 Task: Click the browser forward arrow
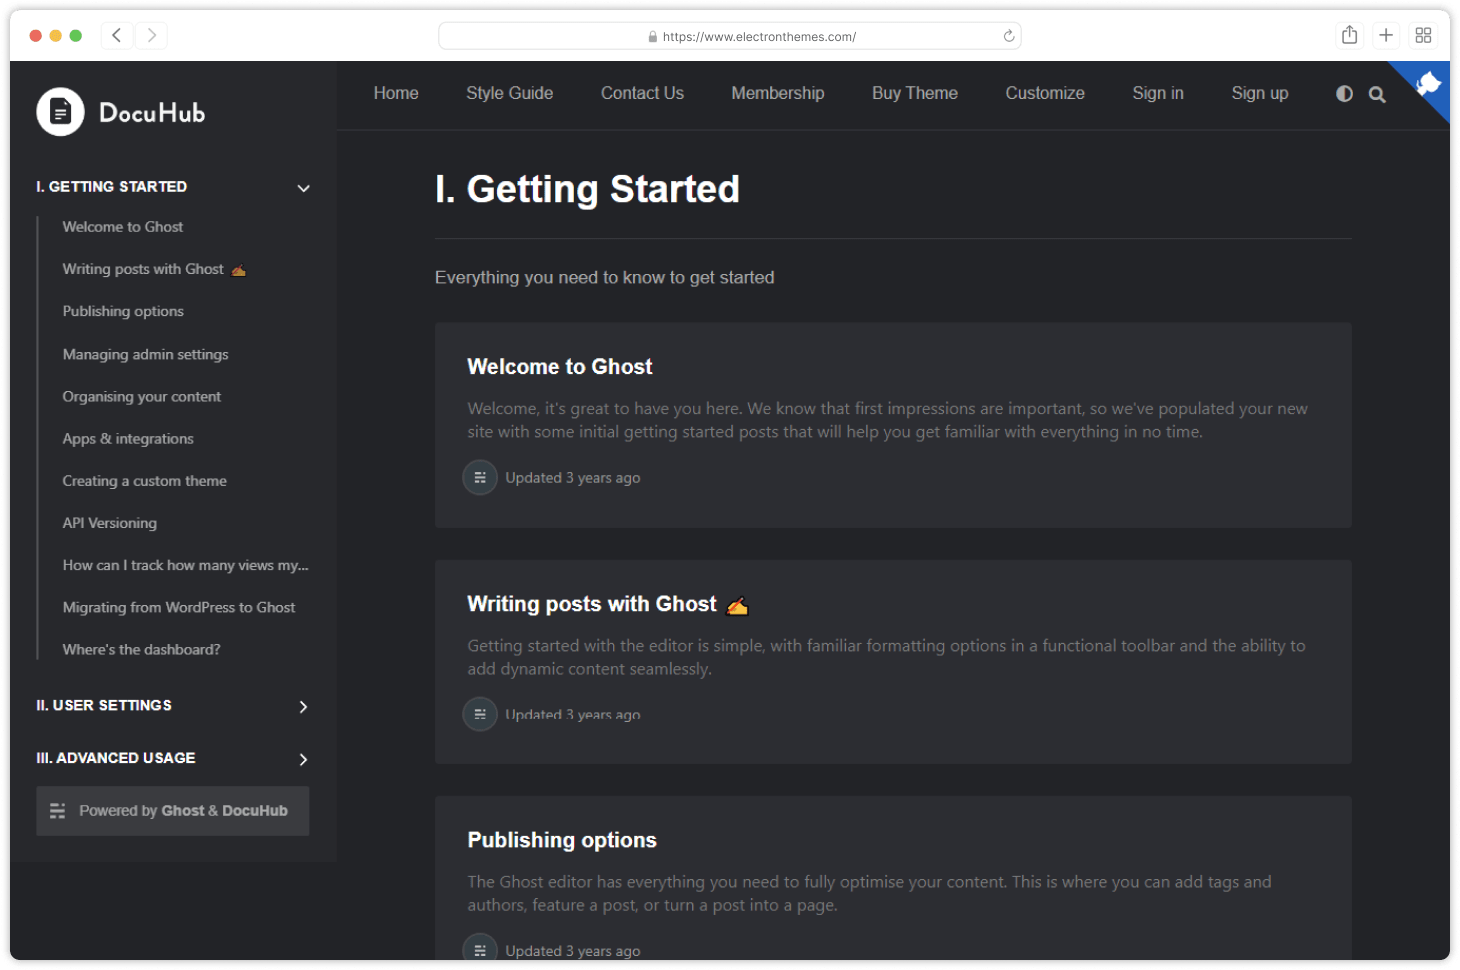[x=151, y=36]
